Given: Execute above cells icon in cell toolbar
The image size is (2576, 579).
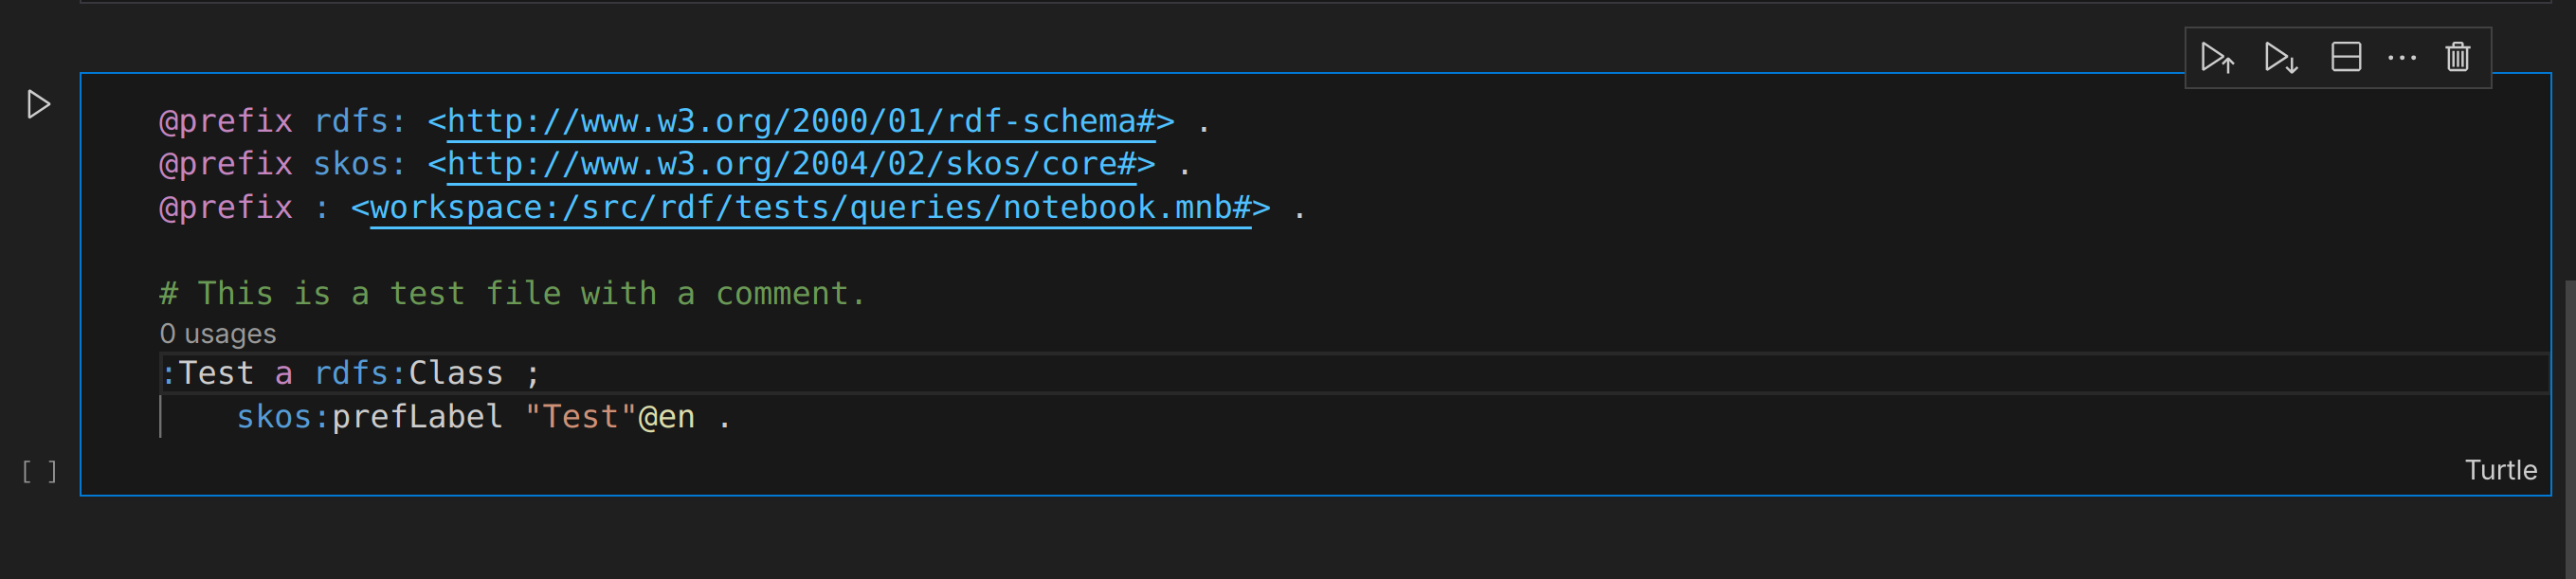Looking at the screenshot, I should (x=2217, y=58).
